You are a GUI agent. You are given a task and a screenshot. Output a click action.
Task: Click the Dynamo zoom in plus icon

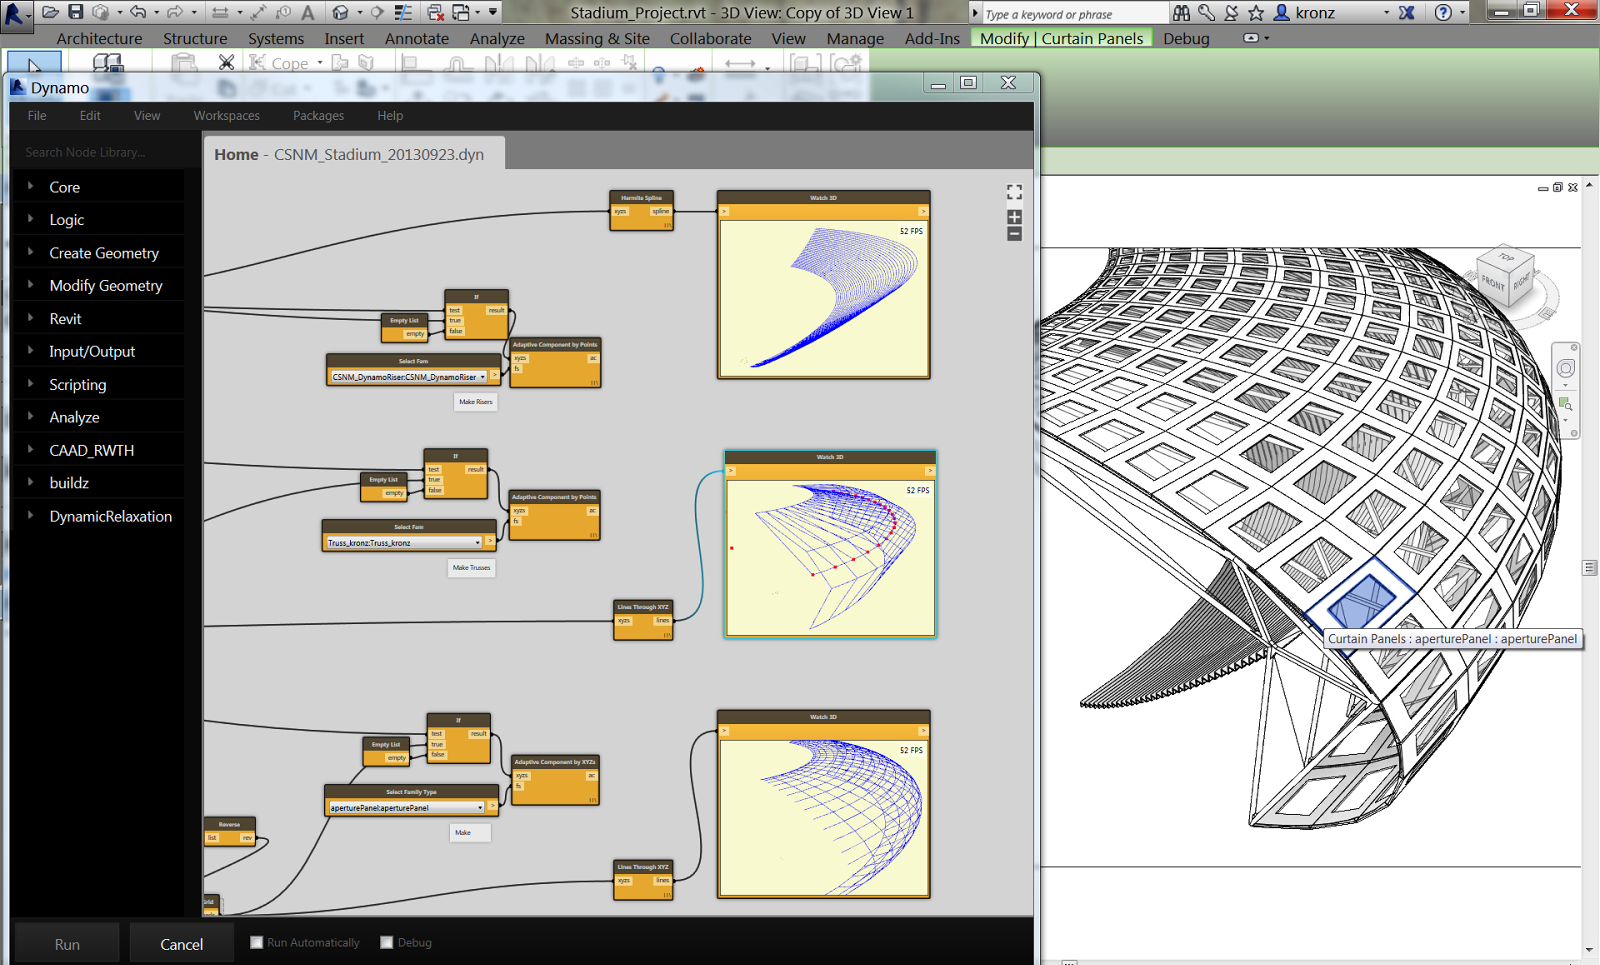1014,217
